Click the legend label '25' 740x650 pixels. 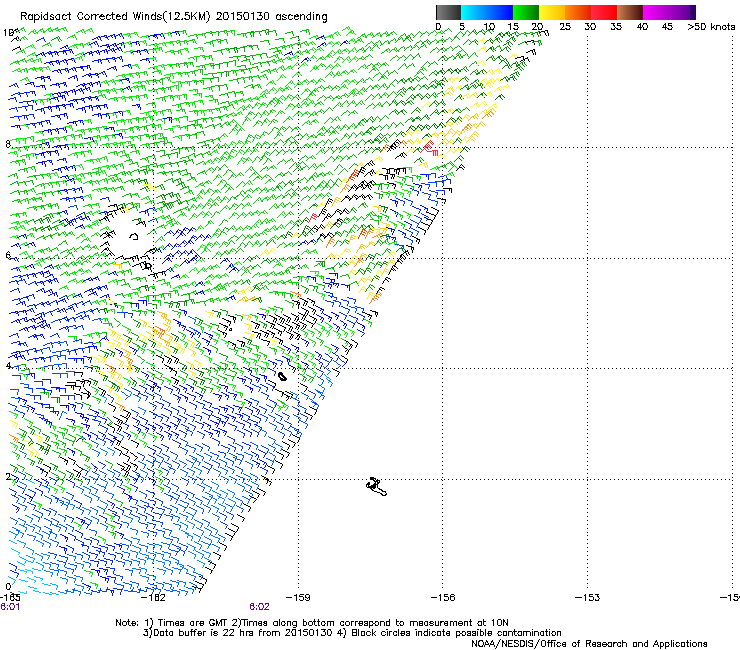click(565, 27)
